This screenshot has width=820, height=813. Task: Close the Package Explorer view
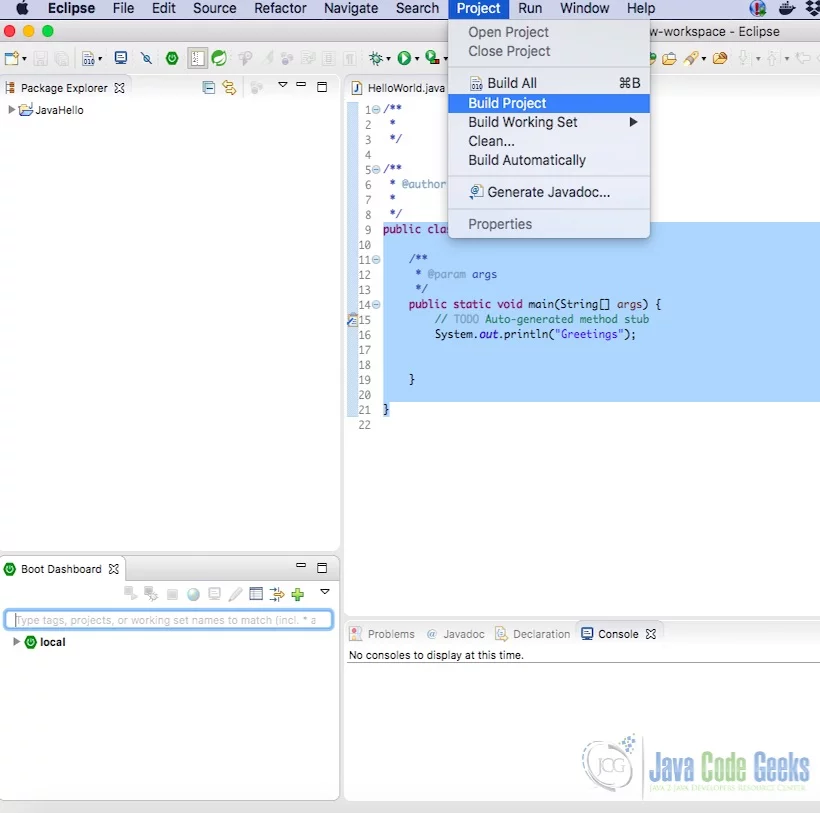(x=119, y=88)
